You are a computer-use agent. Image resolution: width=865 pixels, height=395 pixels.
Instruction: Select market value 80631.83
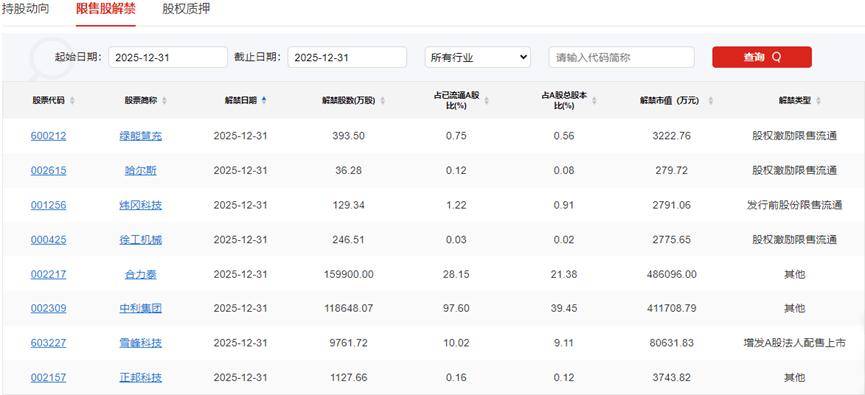tap(671, 343)
